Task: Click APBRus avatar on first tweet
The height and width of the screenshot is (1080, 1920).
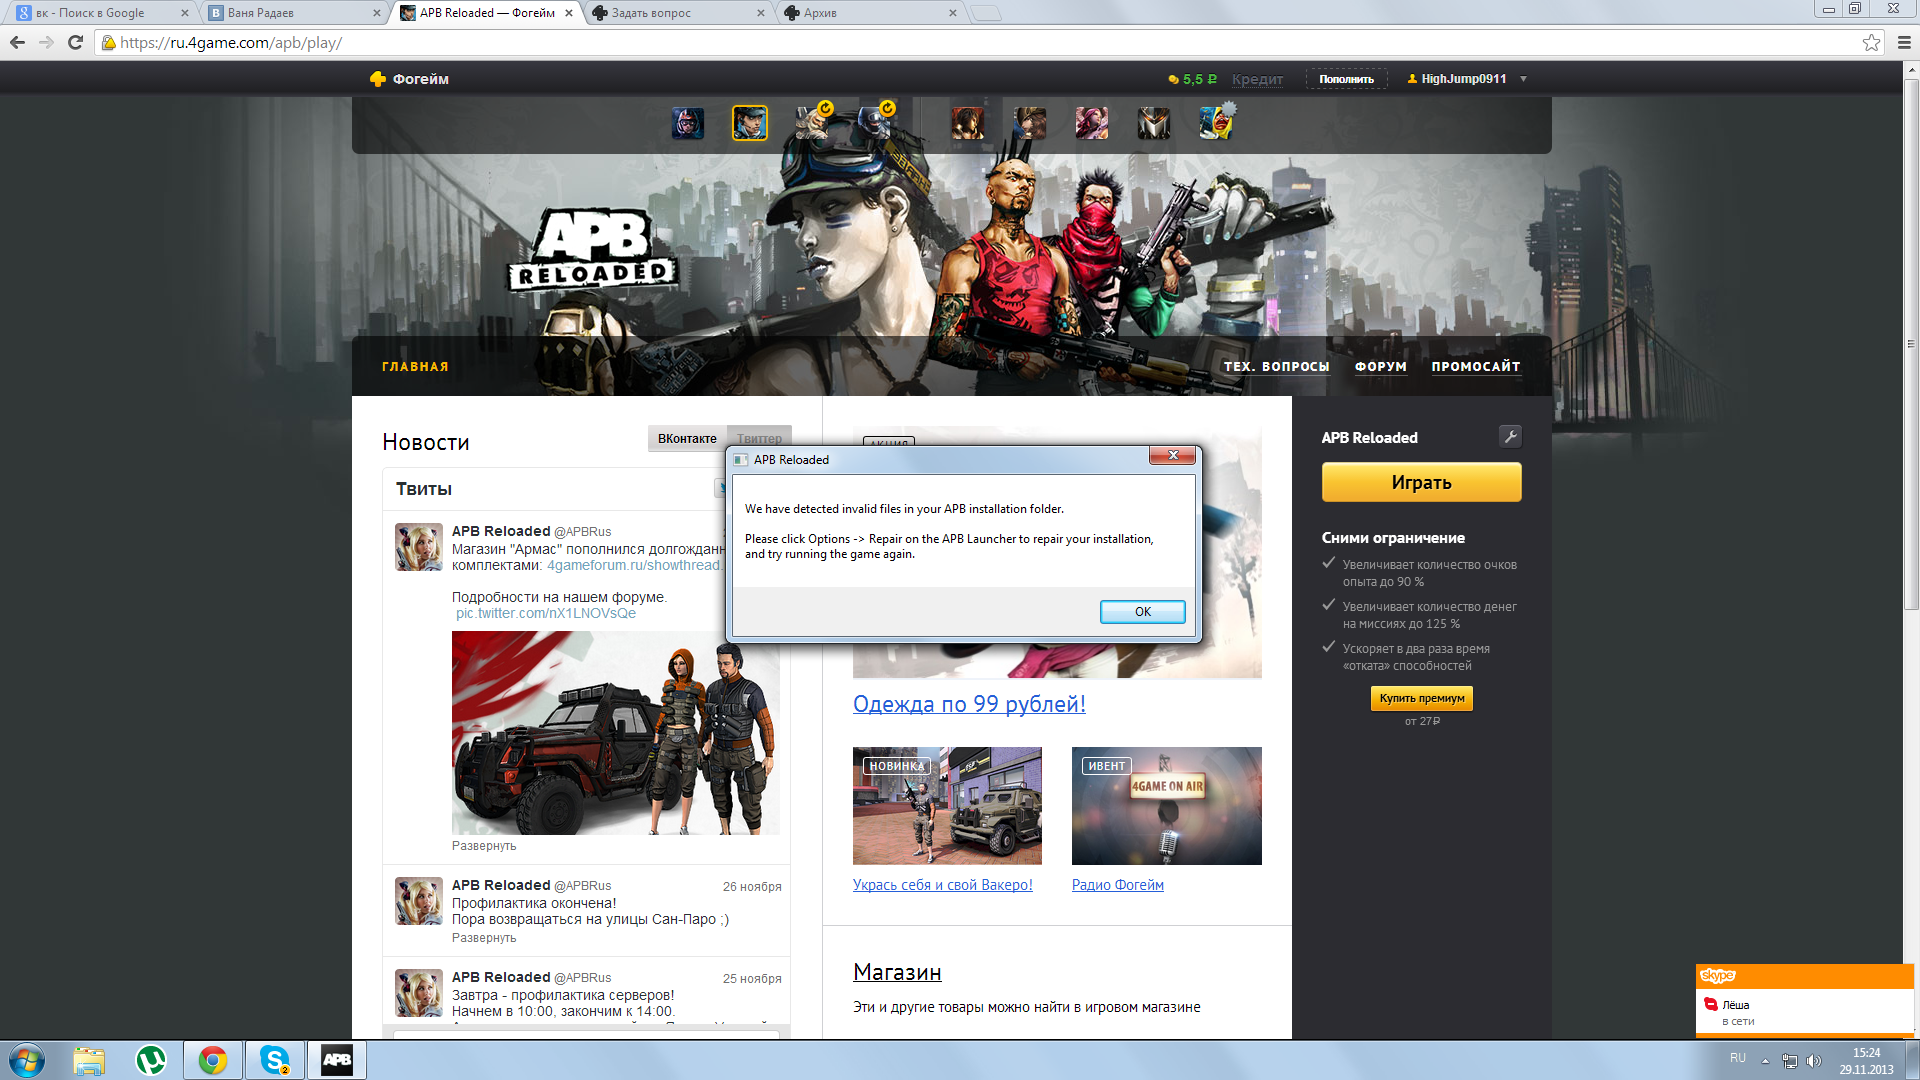Action: [x=419, y=547]
